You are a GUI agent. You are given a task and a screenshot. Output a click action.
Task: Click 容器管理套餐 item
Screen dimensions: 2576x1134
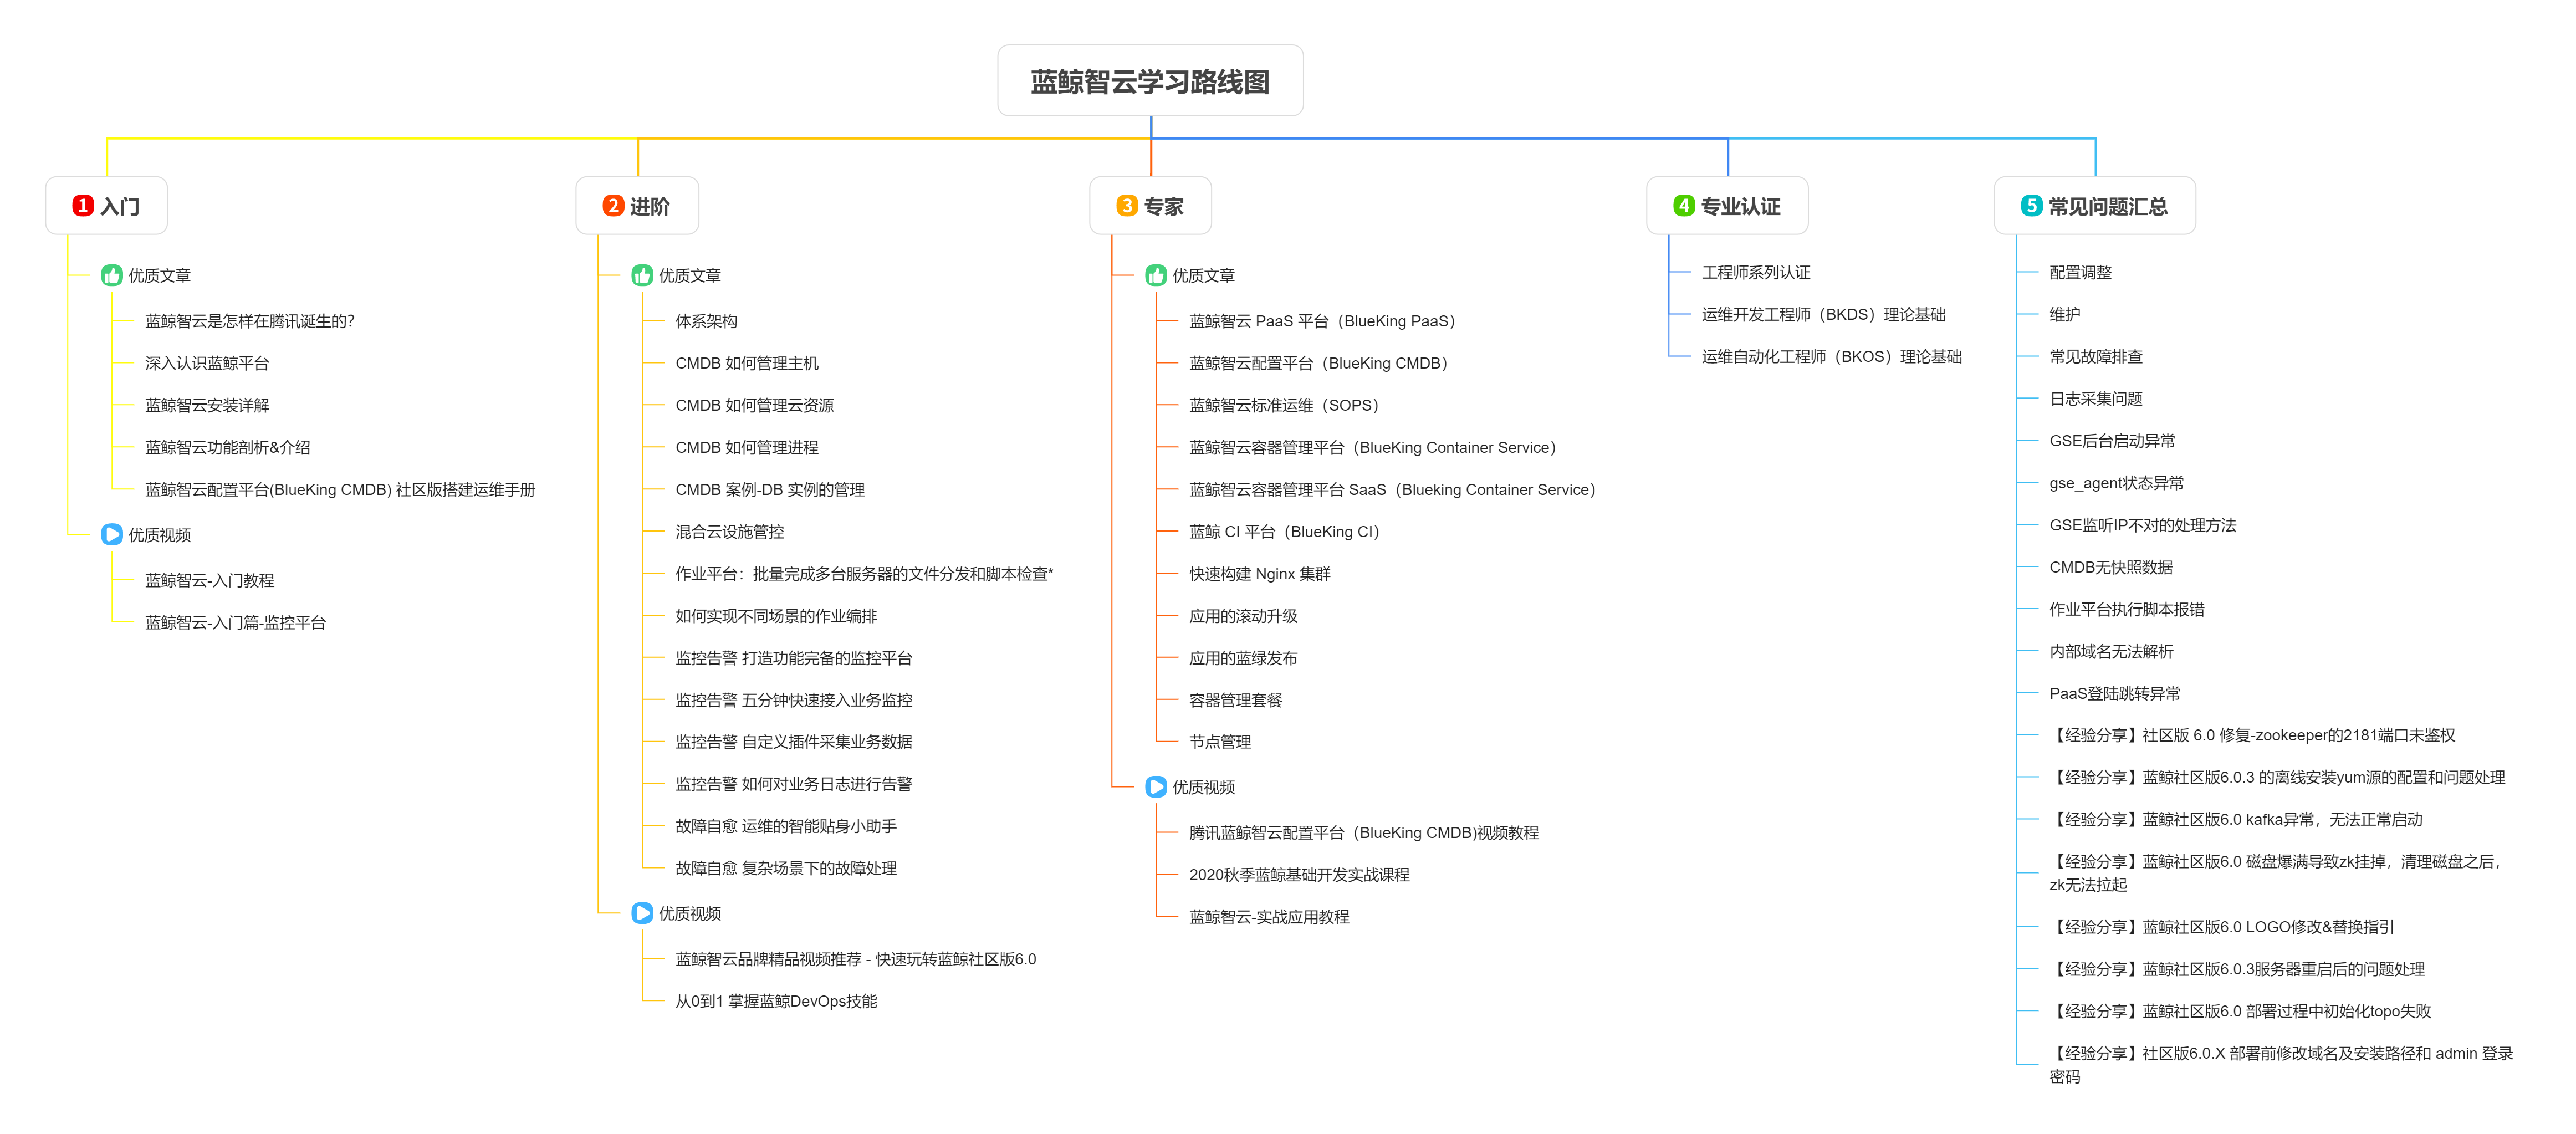(1235, 700)
